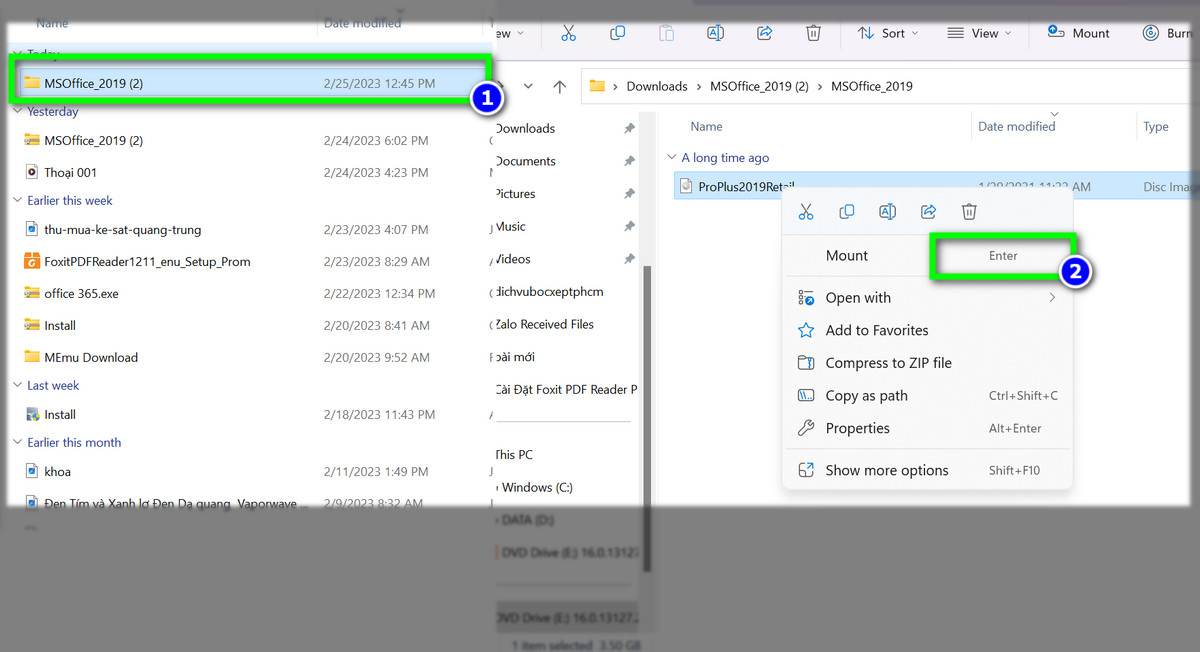Choose Copy as path
Screen dimensions: 1200x652
pyautogui.click(x=927, y=396)
